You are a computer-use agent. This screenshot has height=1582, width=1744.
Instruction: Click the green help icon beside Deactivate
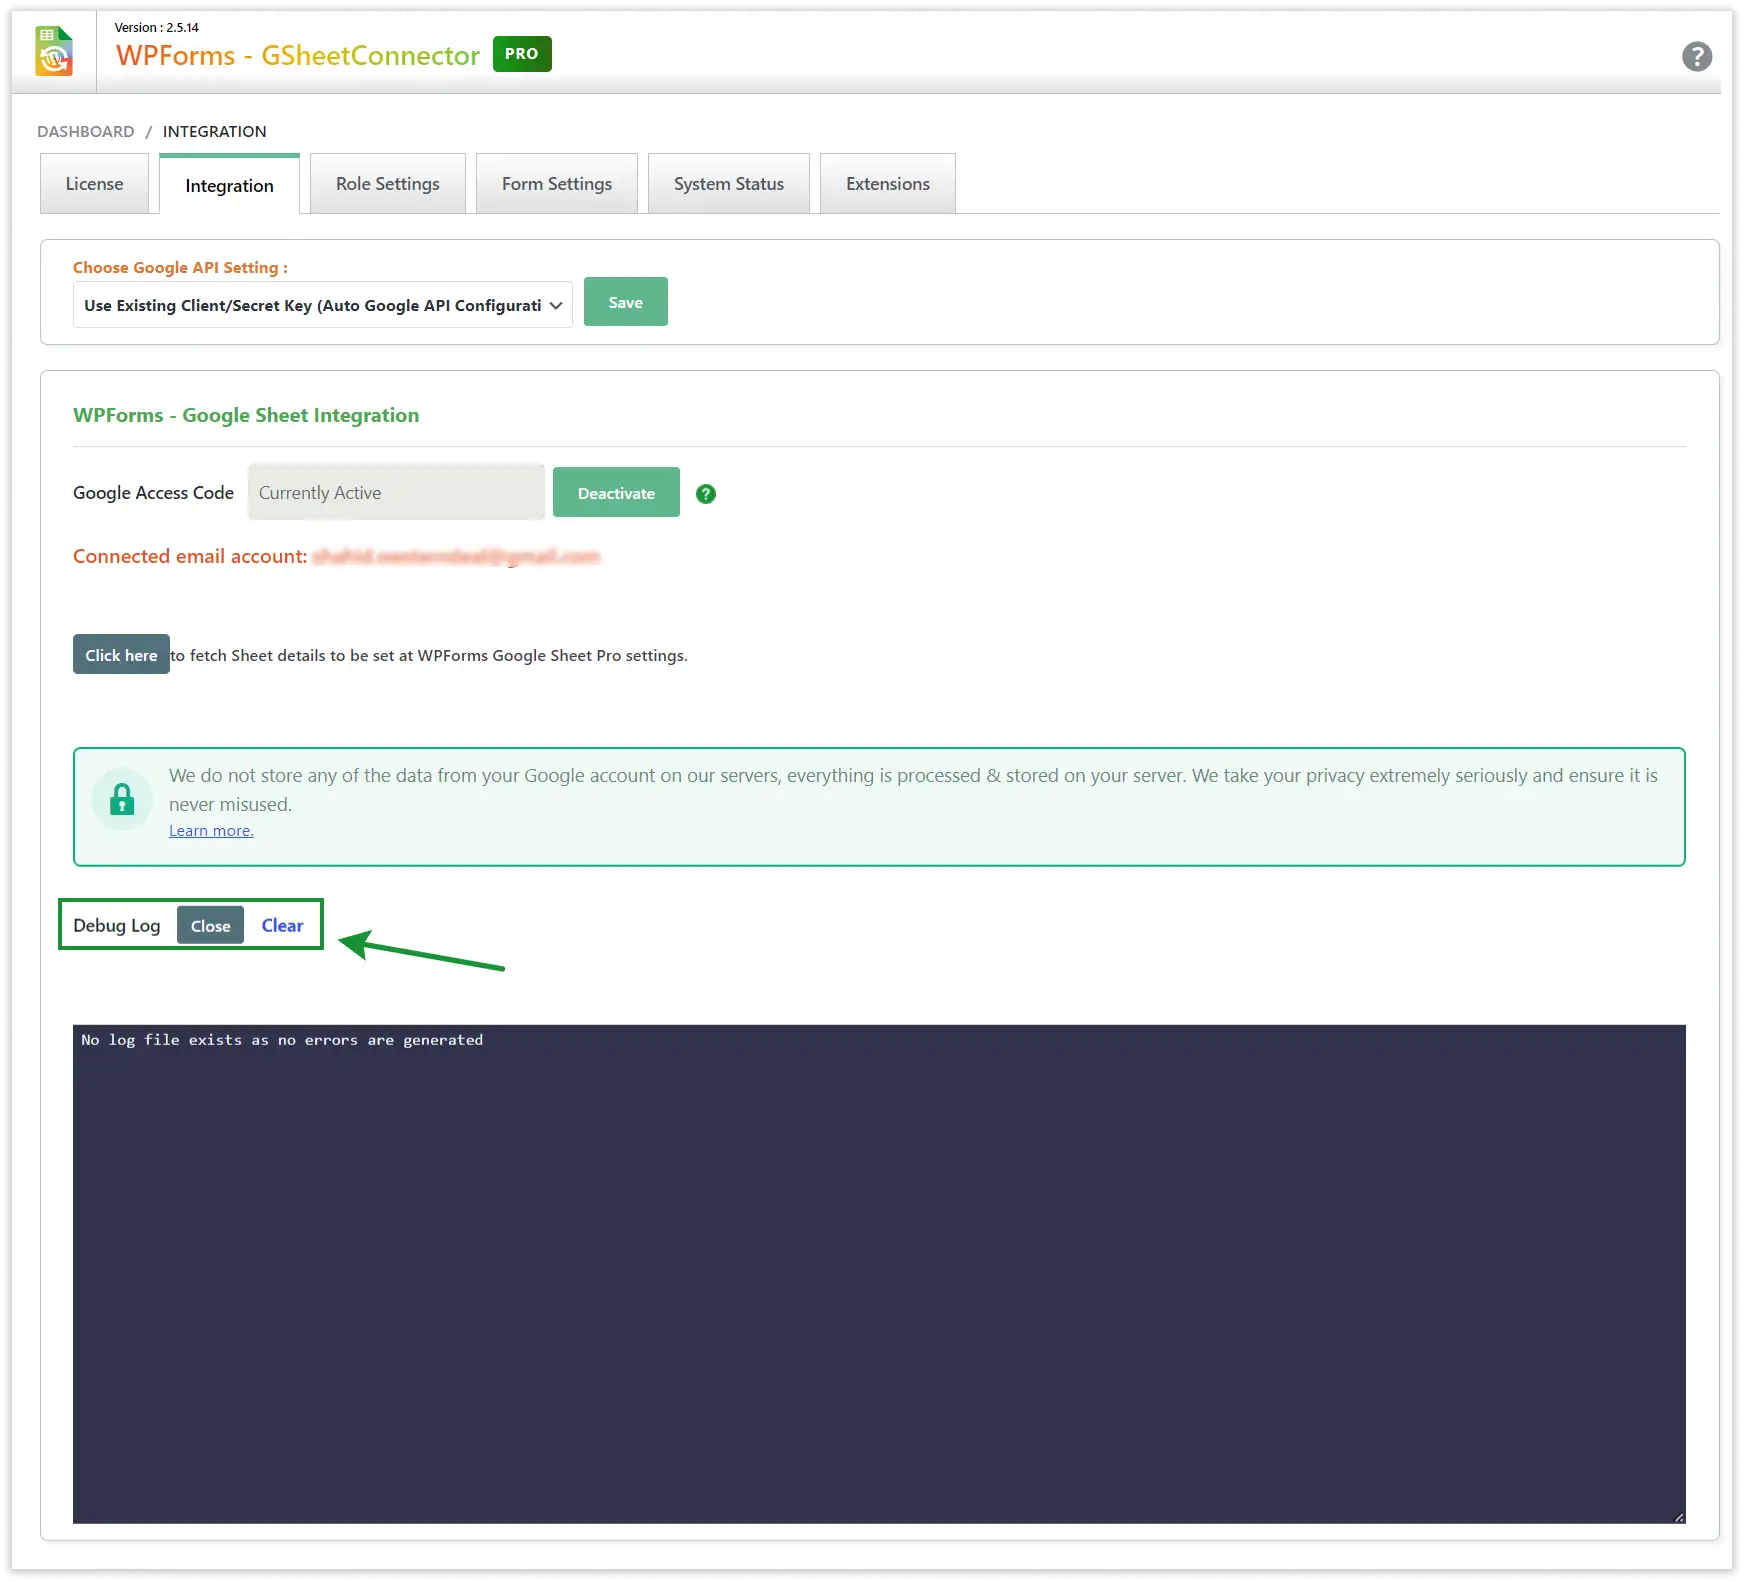pyautogui.click(x=706, y=493)
